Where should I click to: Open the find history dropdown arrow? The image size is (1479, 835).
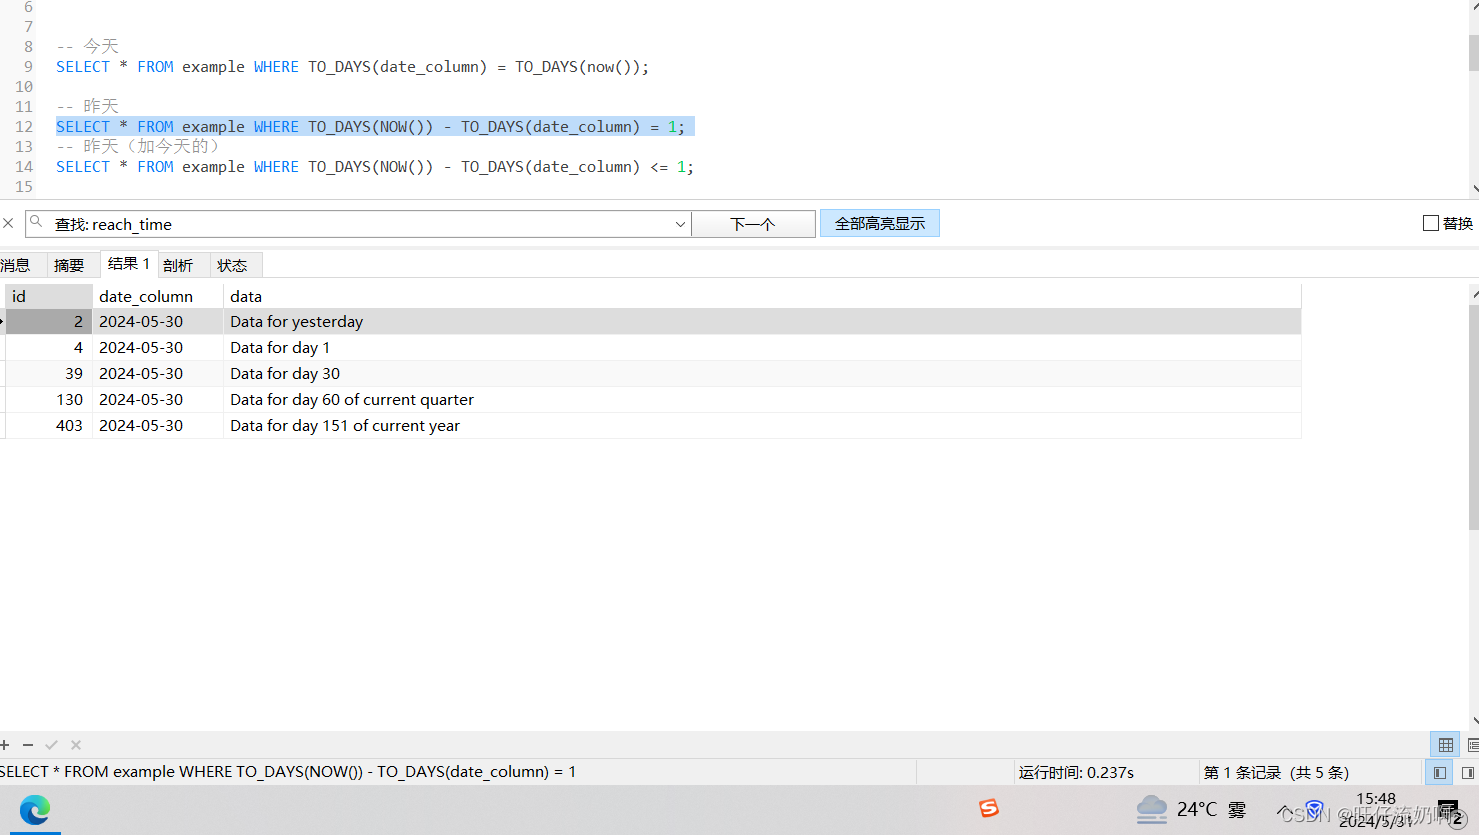tap(680, 224)
